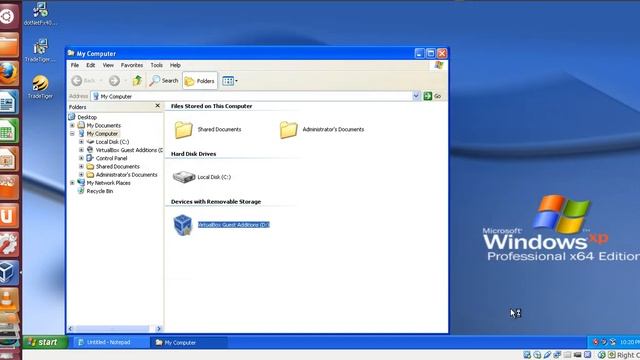The height and width of the screenshot is (360, 640).
Task: Open Ubuntu One launcher icon
Action: [x=9, y=216]
